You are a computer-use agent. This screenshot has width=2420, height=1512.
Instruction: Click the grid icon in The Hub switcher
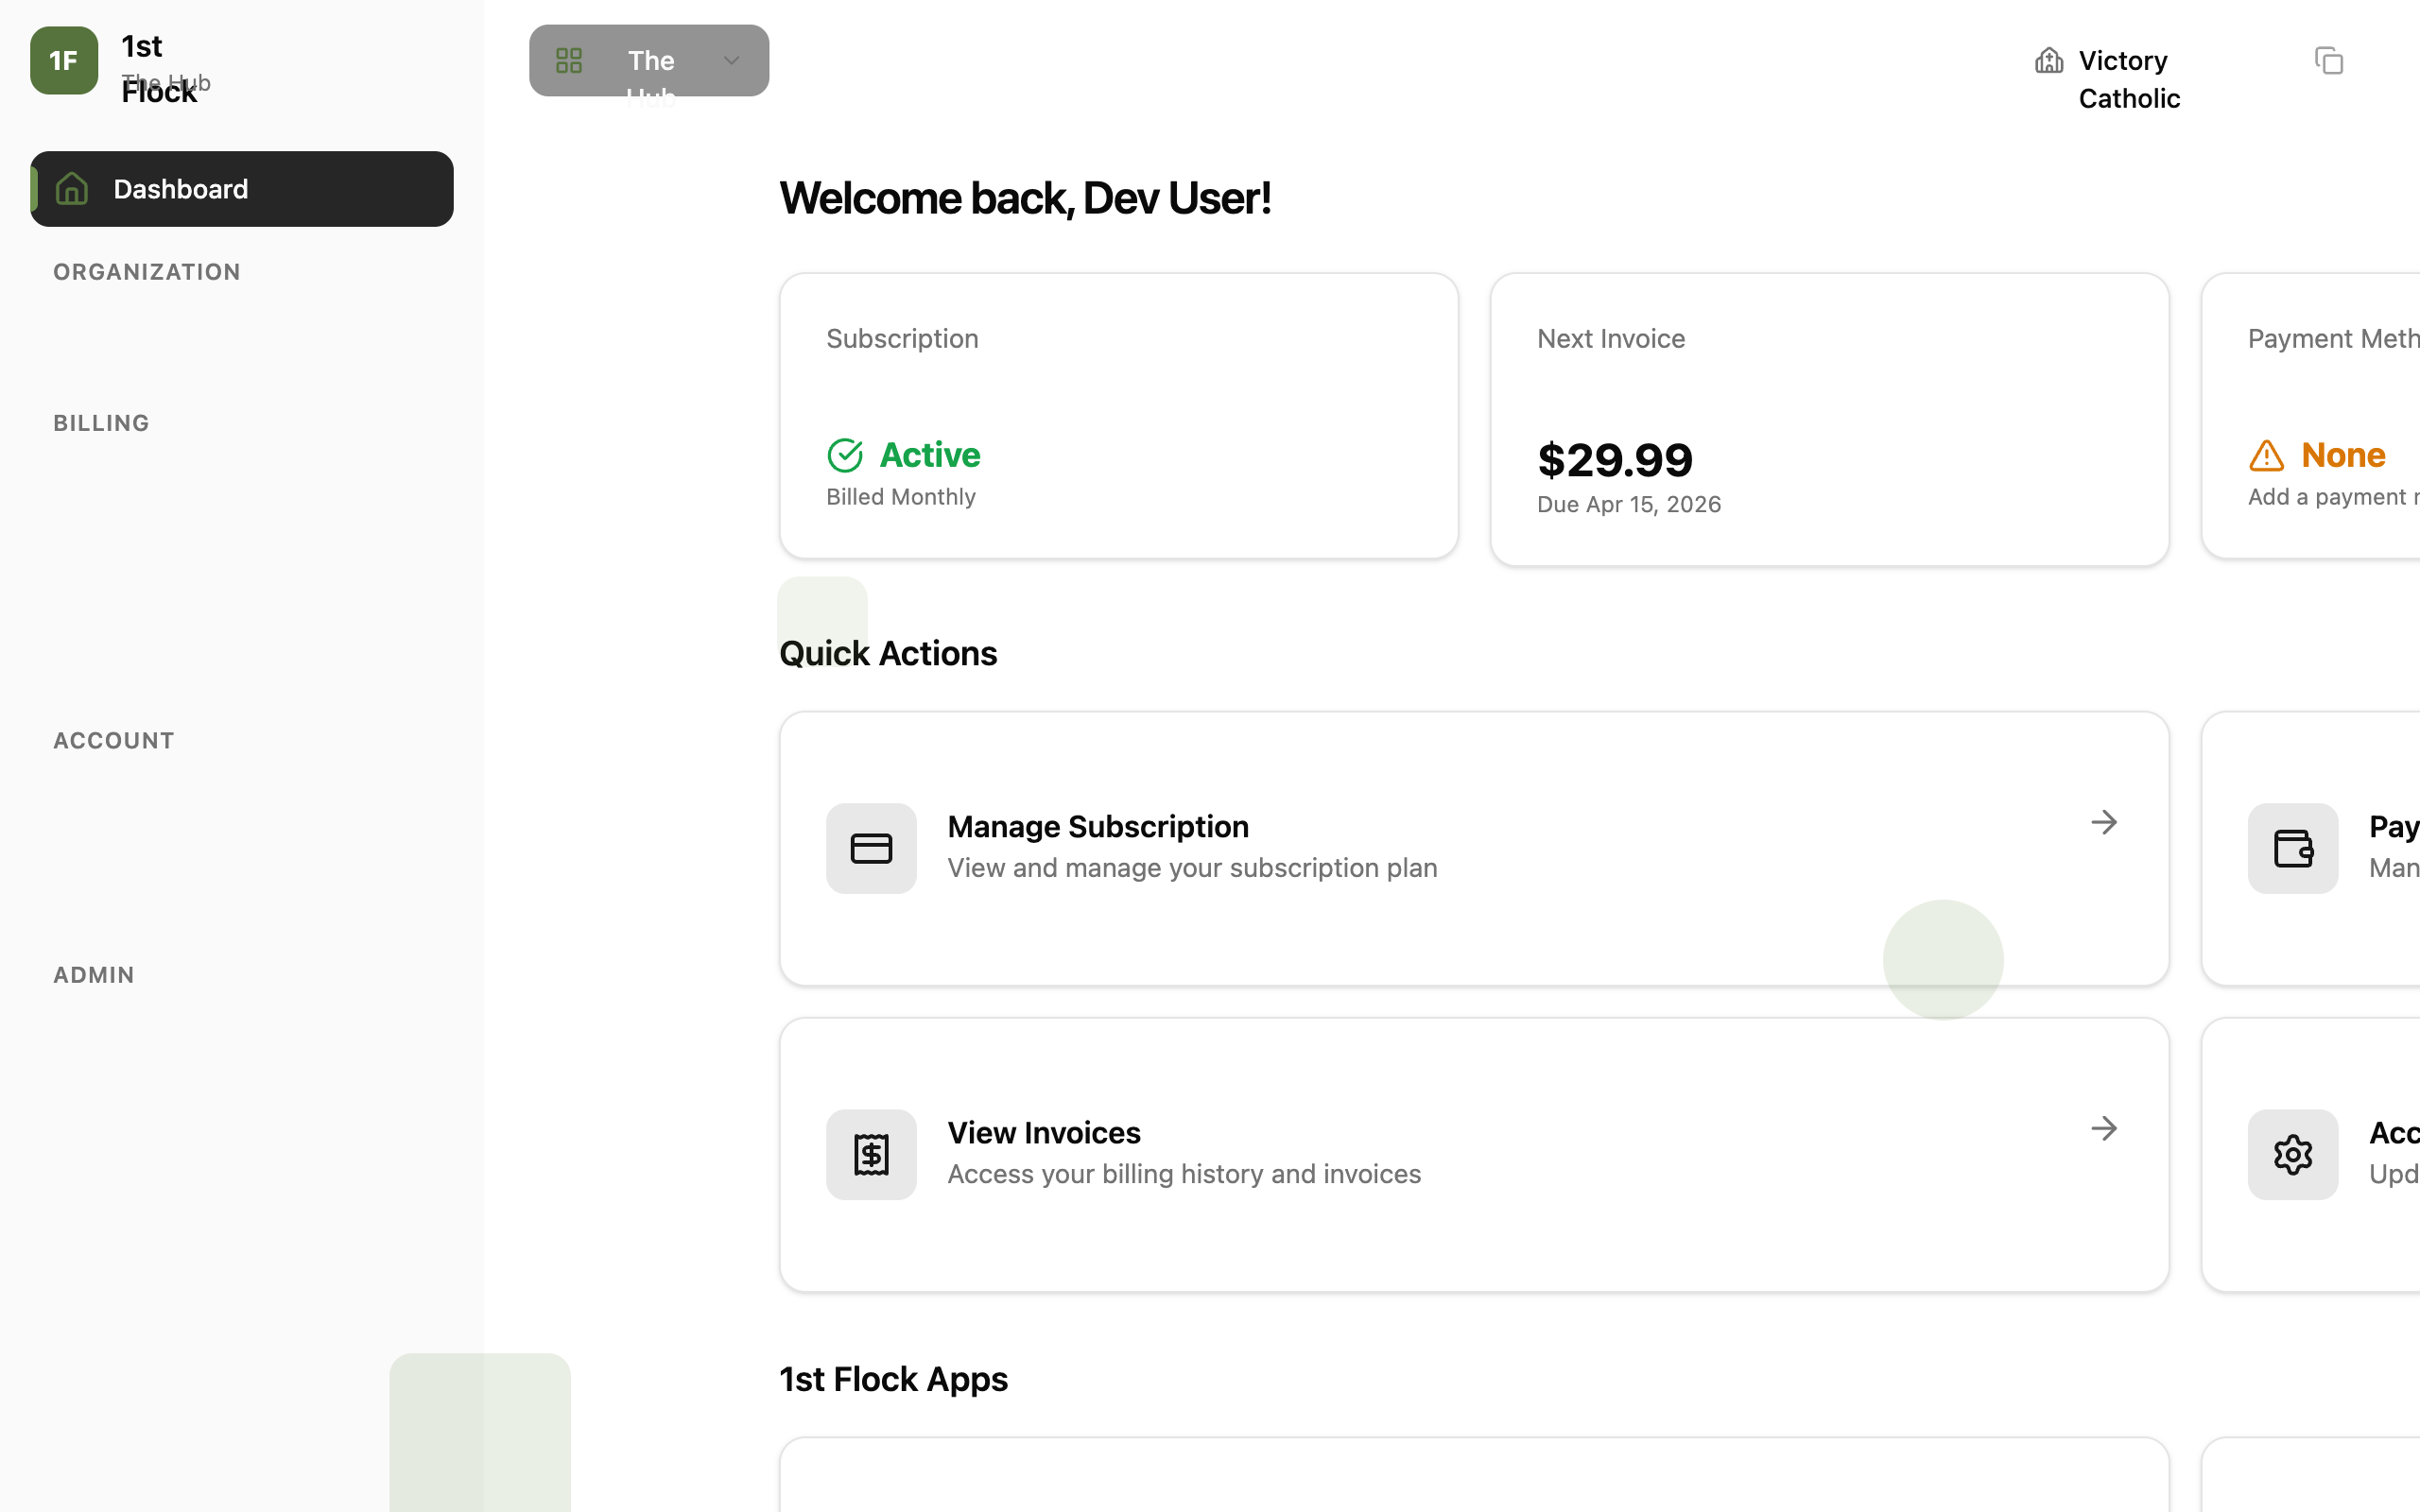(569, 61)
